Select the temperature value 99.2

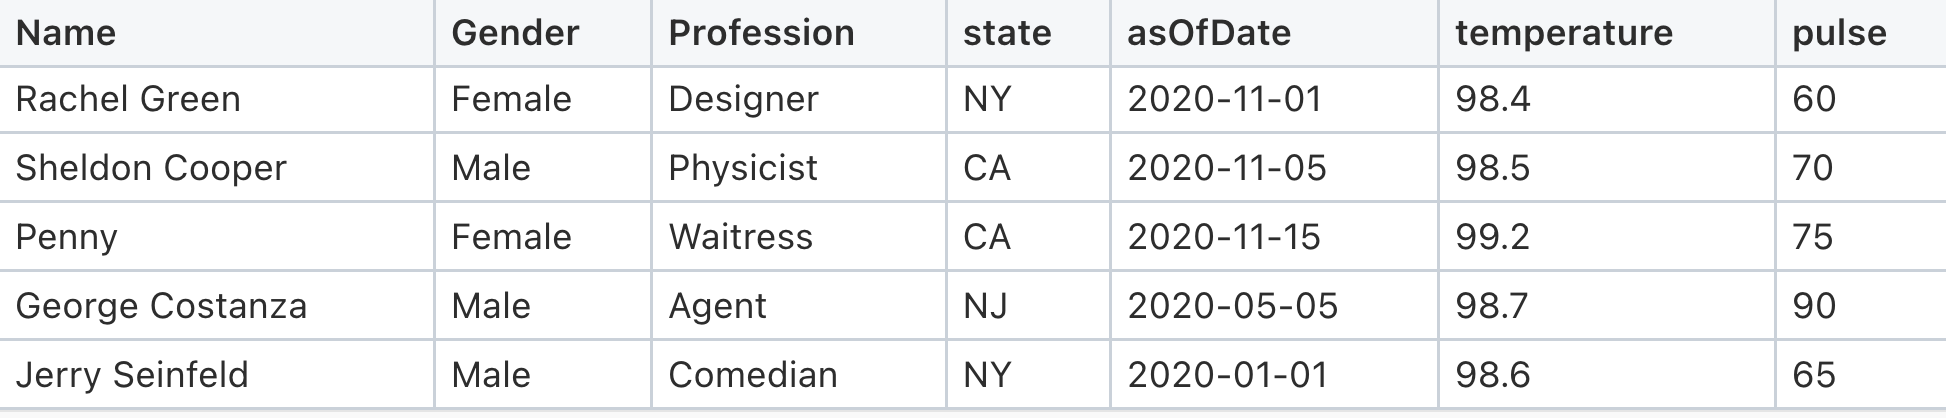(x=1492, y=237)
